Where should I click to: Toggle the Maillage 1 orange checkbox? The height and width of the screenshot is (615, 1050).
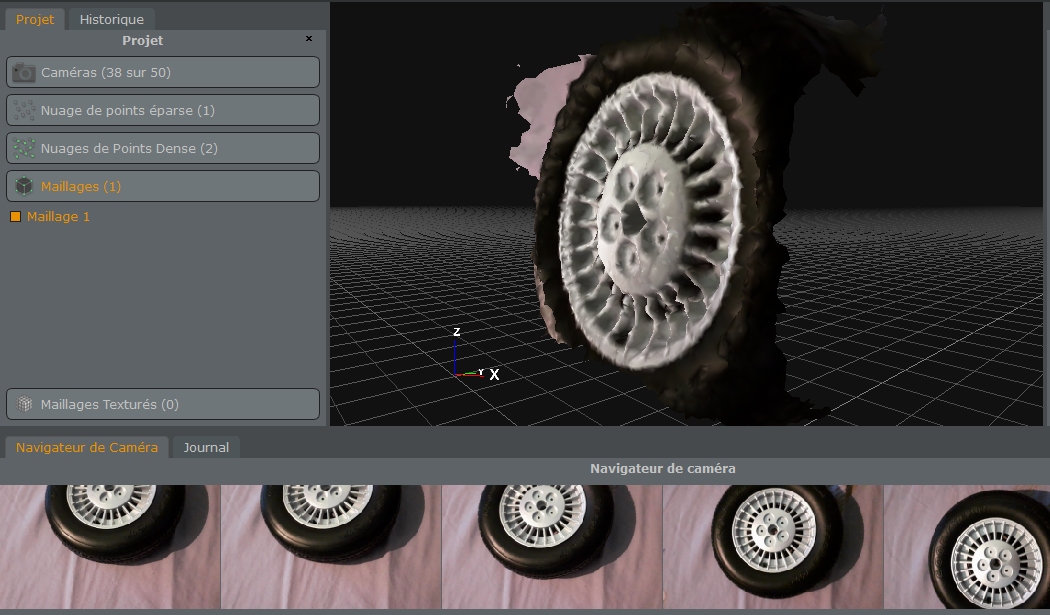[x=15, y=216]
